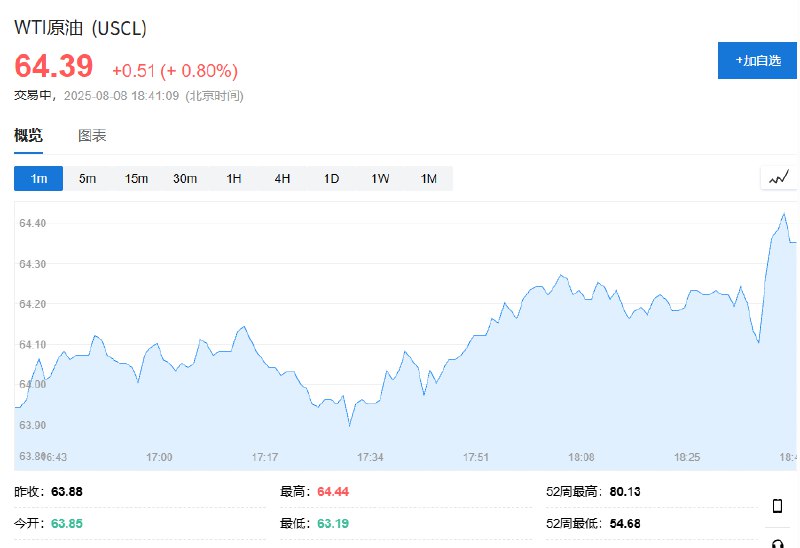This screenshot has height=548, width=800.
Task: Switch chart to 1W timeframe
Action: pos(380,179)
